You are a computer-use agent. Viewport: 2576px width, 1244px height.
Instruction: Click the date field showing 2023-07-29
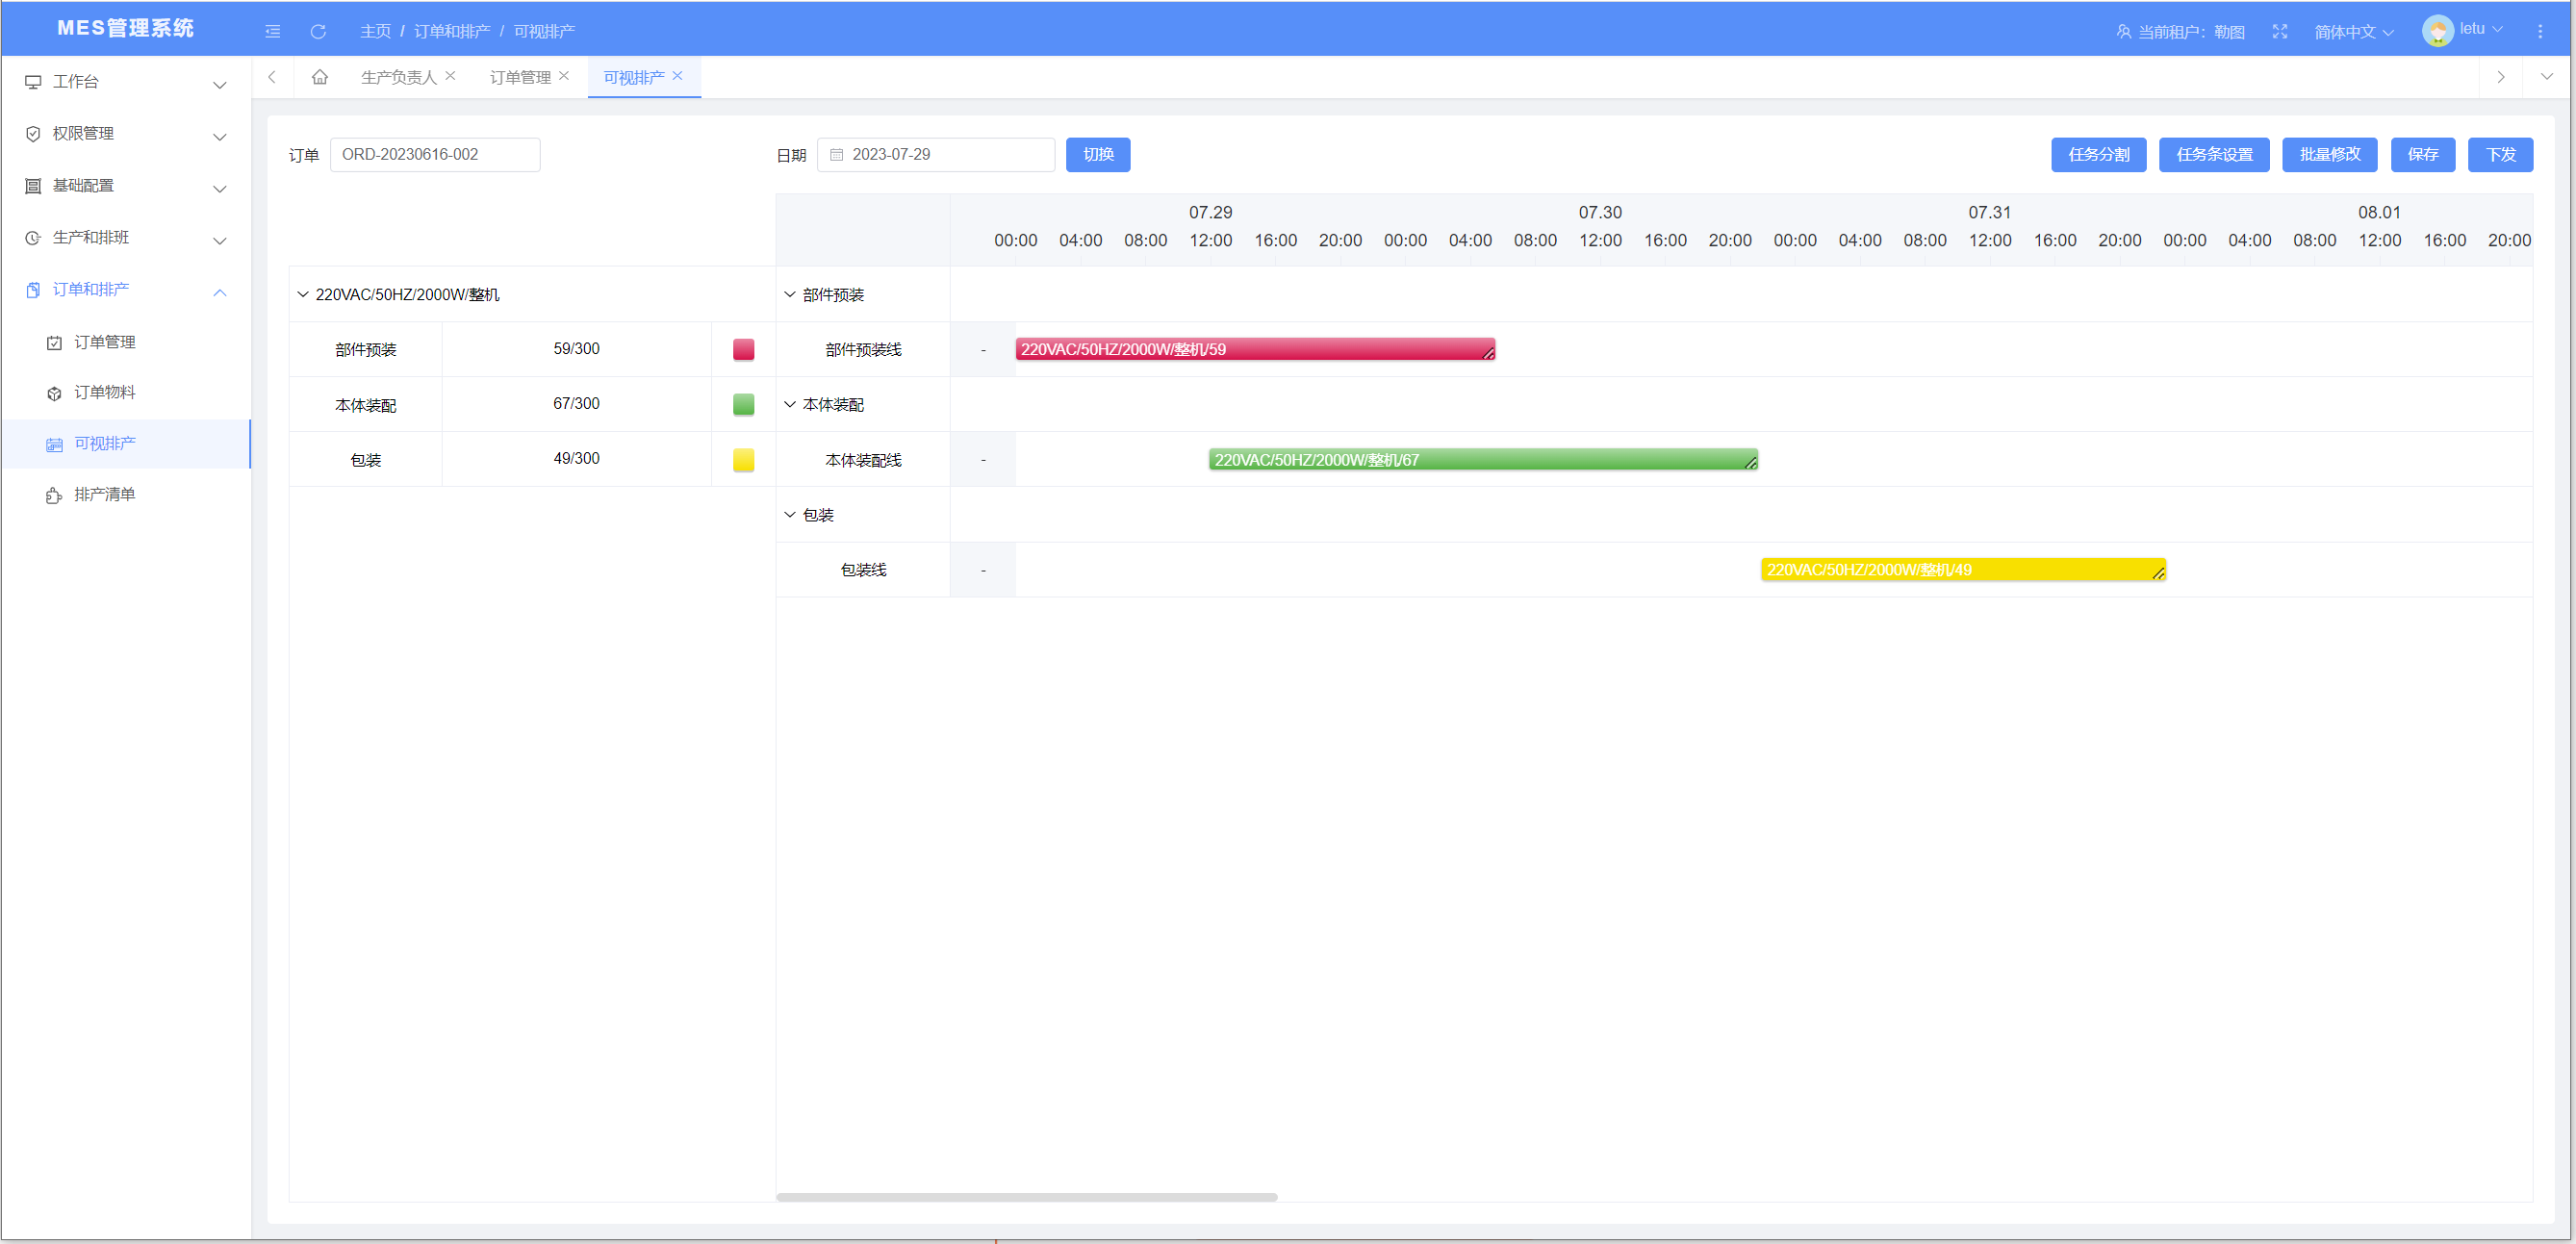point(935,154)
